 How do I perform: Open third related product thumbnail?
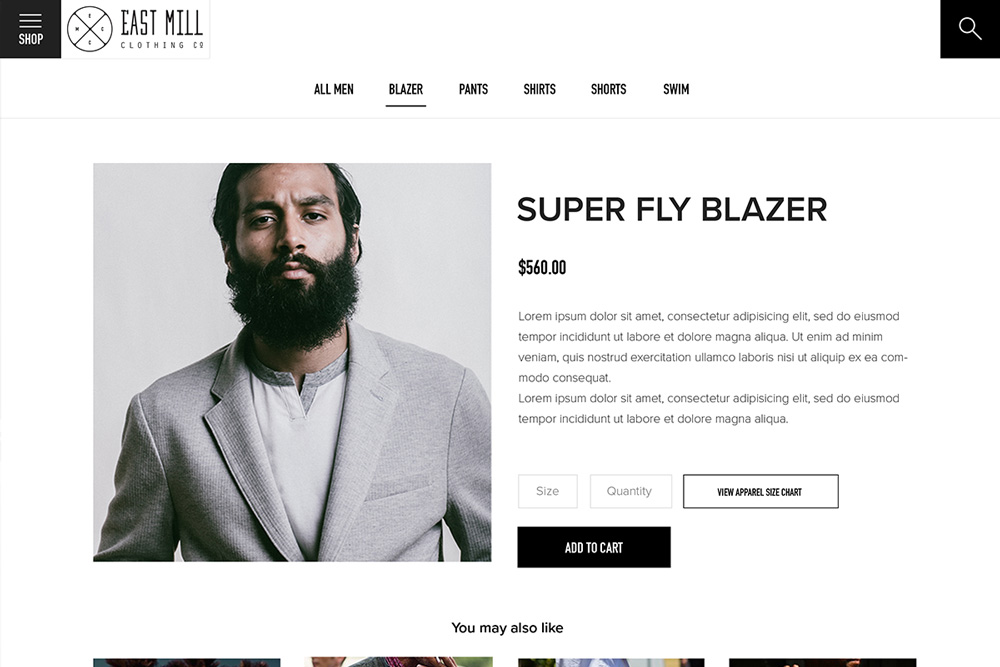(x=611, y=663)
